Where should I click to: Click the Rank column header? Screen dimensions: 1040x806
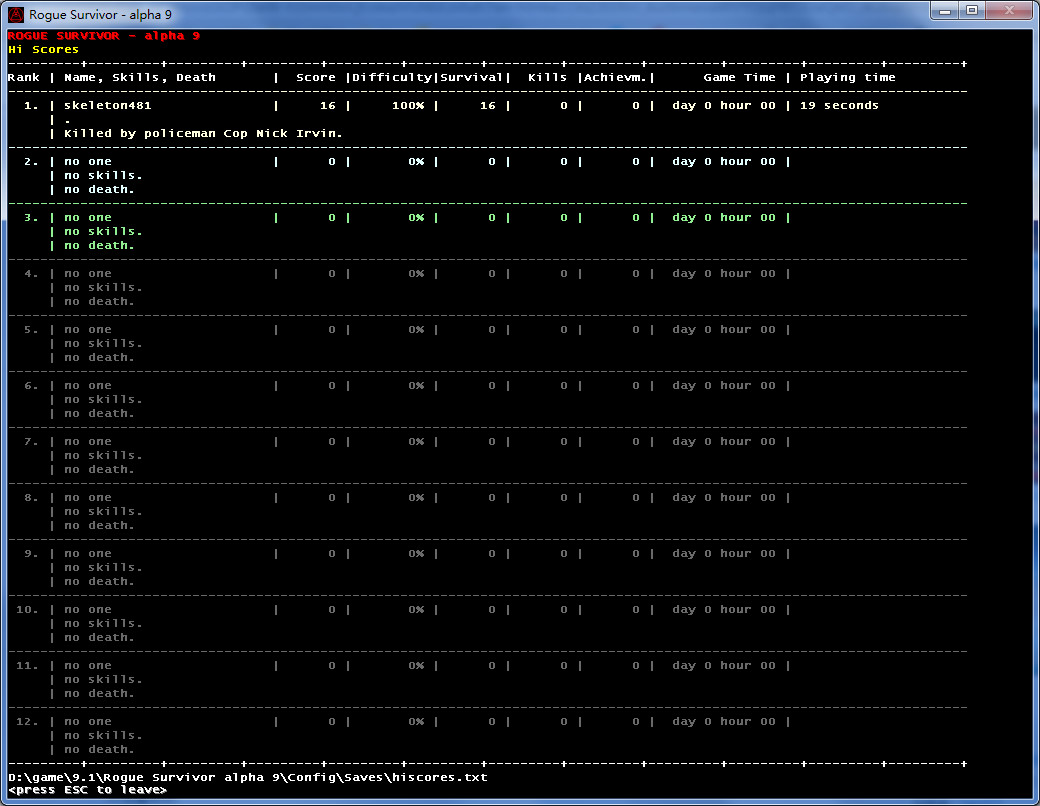[24, 77]
